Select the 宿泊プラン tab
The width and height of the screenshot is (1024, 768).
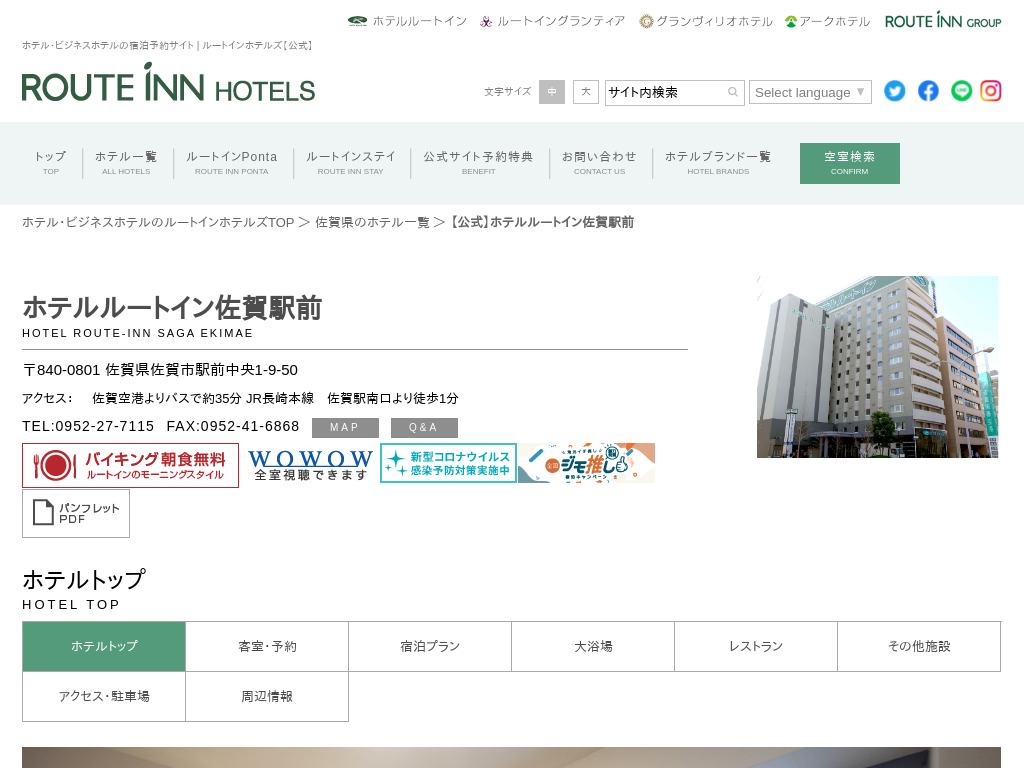pyautogui.click(x=430, y=647)
